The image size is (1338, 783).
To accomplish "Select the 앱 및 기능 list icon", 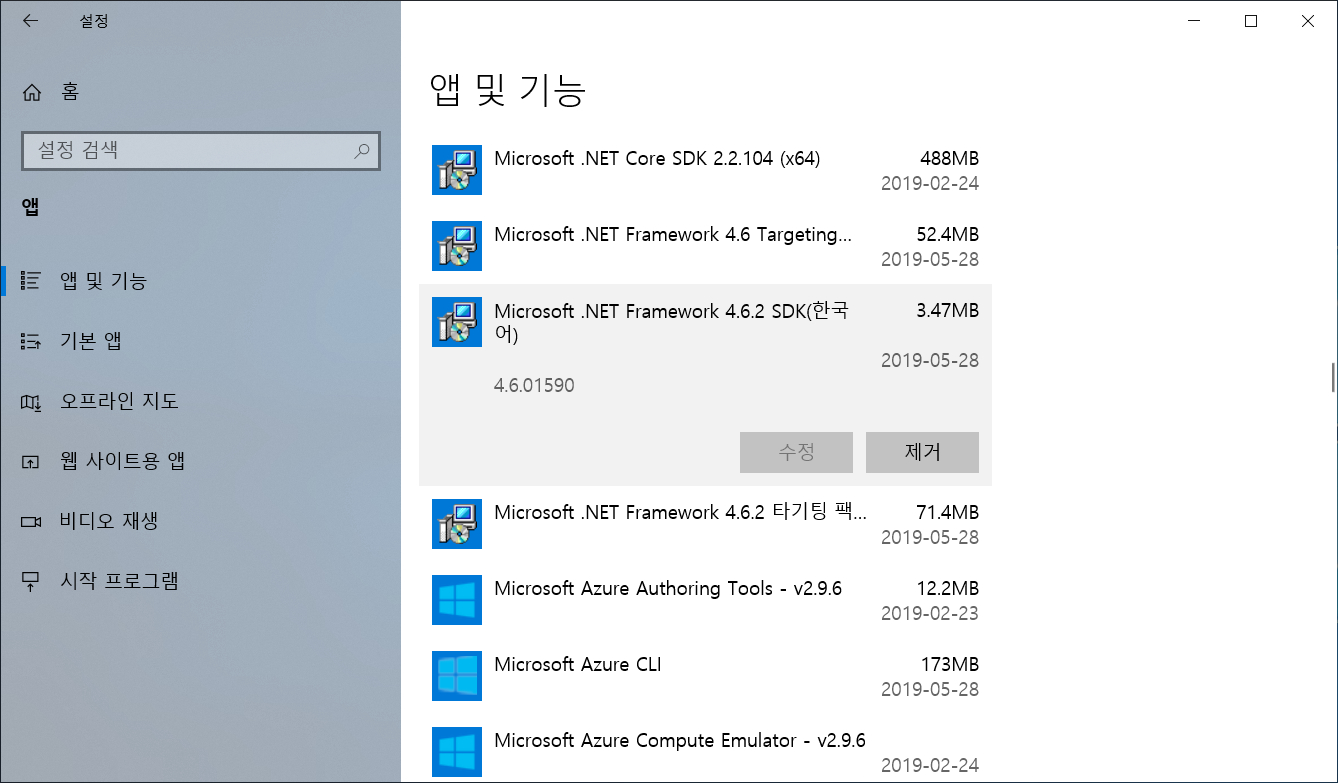I will [31, 281].
